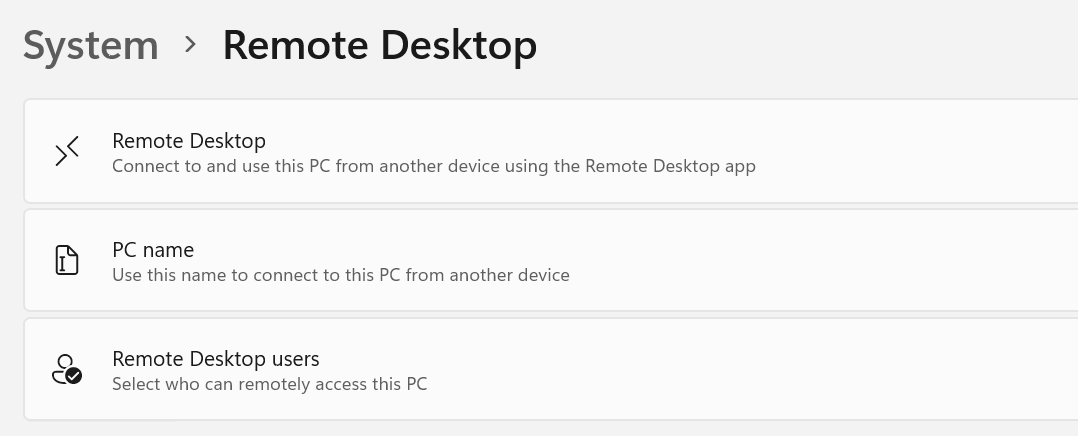This screenshot has height=436, width=1078.
Task: Click "Use this name to connect" description
Action: [341, 275]
